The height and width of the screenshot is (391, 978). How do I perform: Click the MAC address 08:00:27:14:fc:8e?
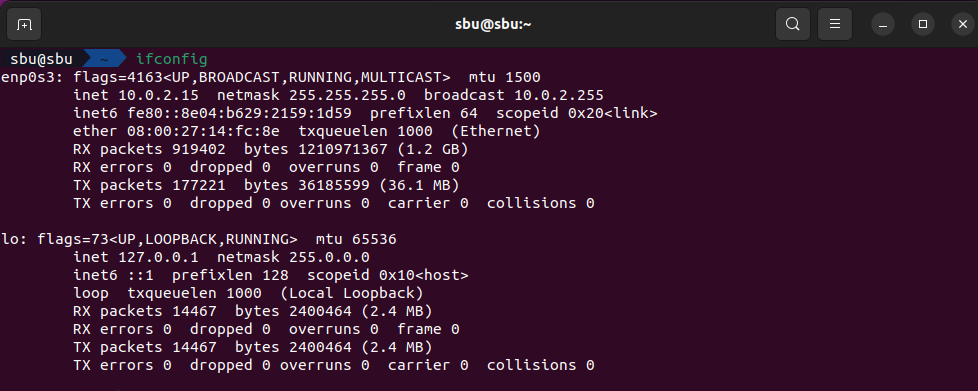click(203, 132)
